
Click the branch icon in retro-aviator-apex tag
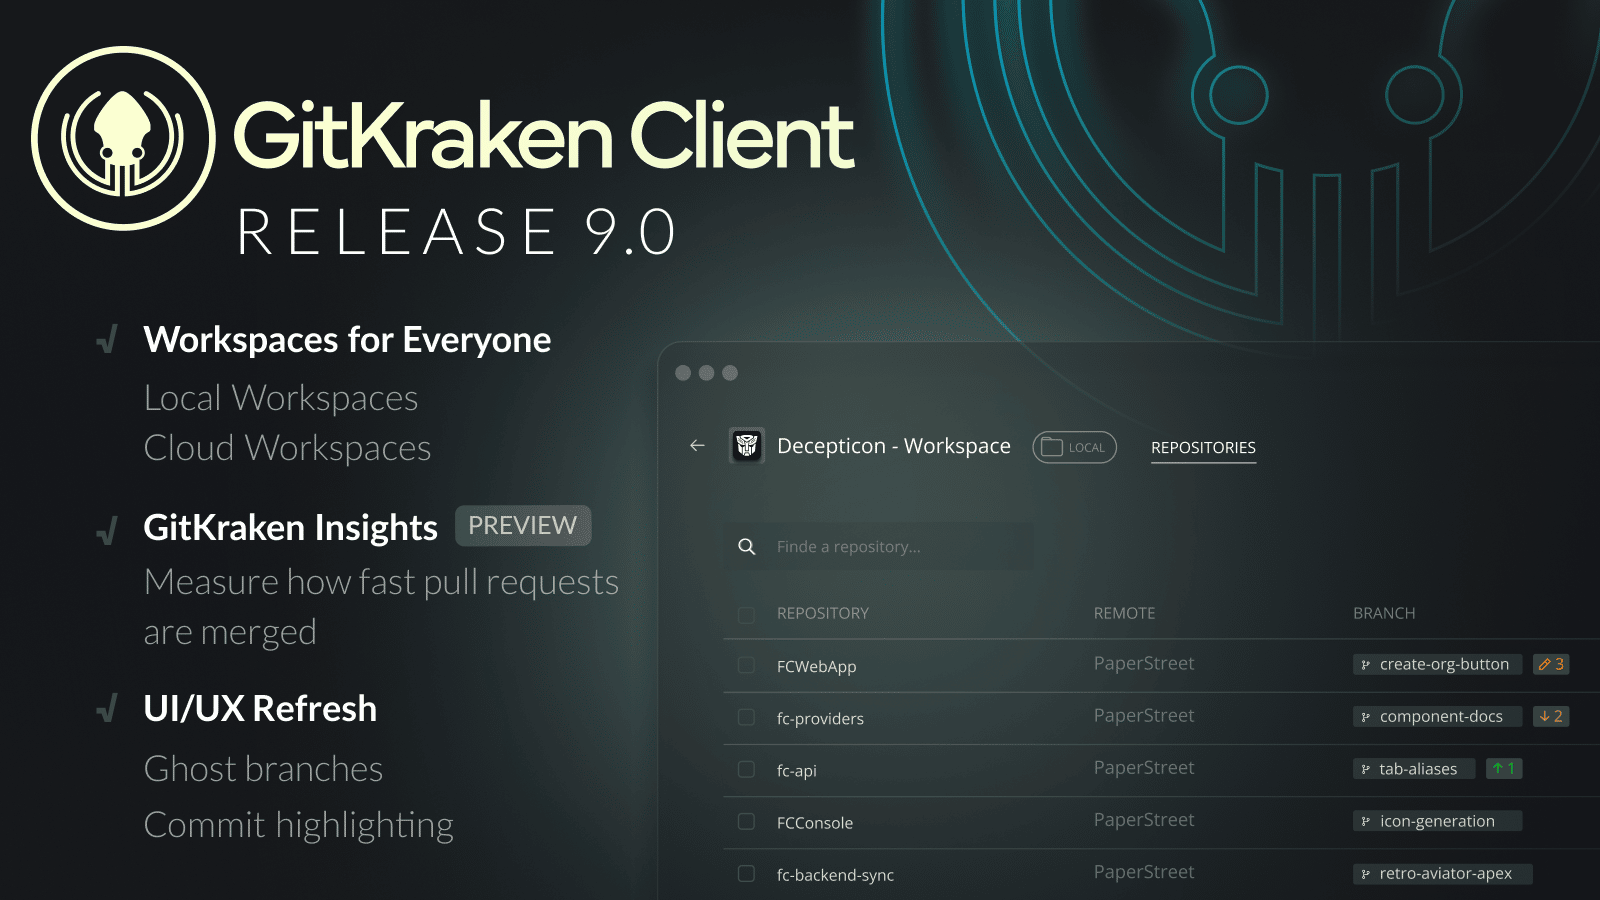tap(1366, 874)
